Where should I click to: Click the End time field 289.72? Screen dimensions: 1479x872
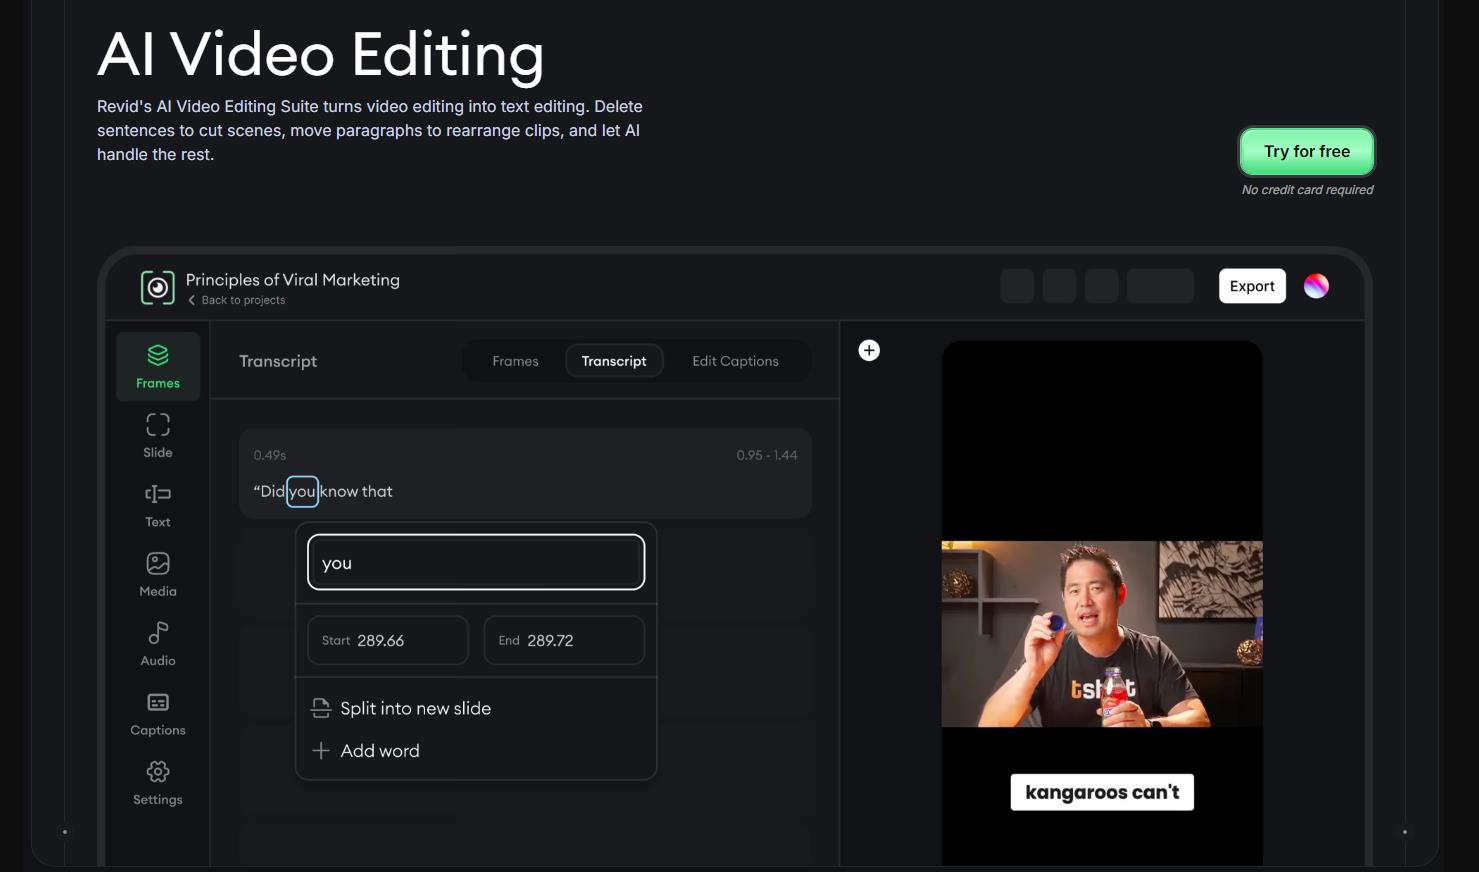pos(564,641)
